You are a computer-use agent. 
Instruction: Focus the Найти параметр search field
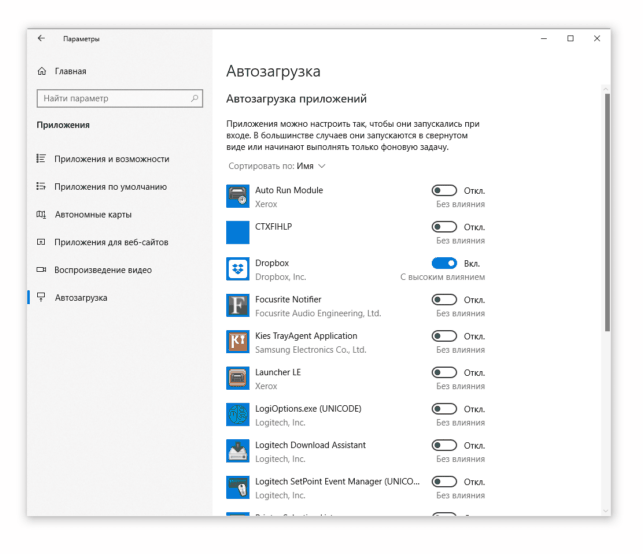point(120,98)
